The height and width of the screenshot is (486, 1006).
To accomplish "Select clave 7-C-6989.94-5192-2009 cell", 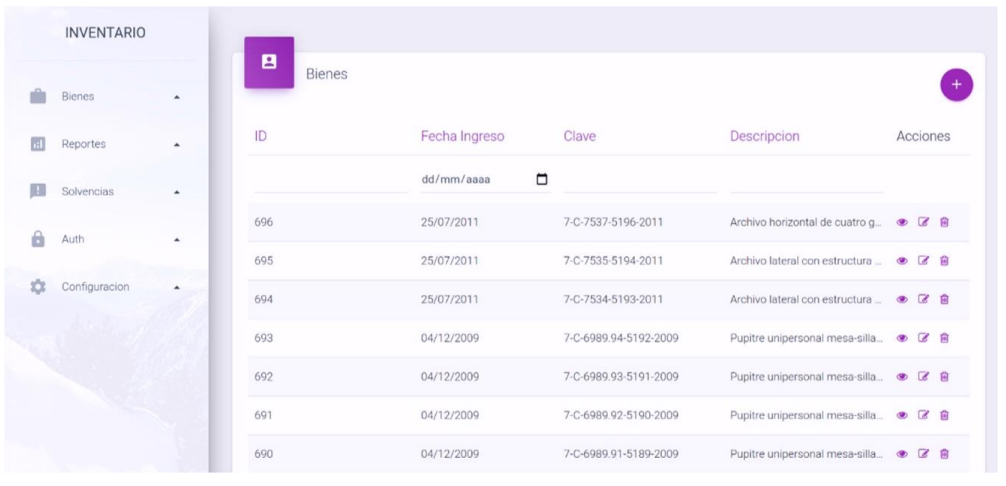I will (621, 338).
